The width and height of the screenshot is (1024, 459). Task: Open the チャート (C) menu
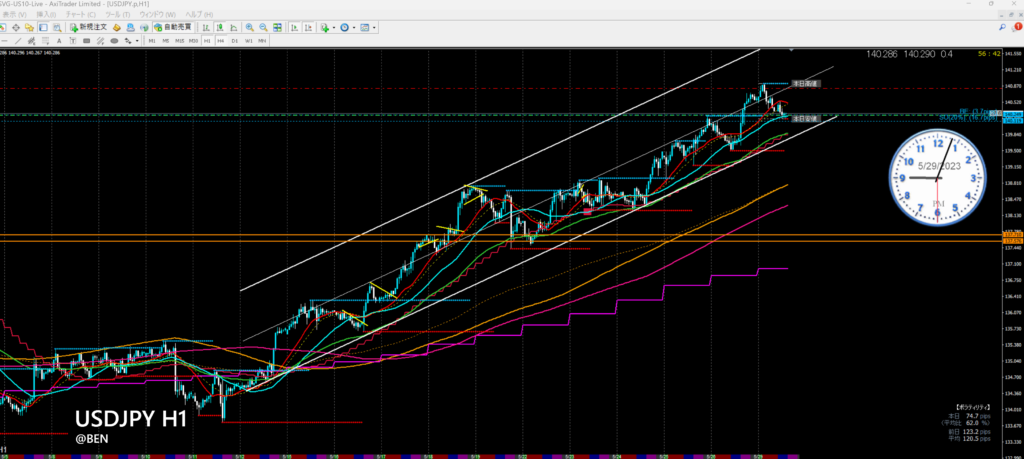point(80,14)
